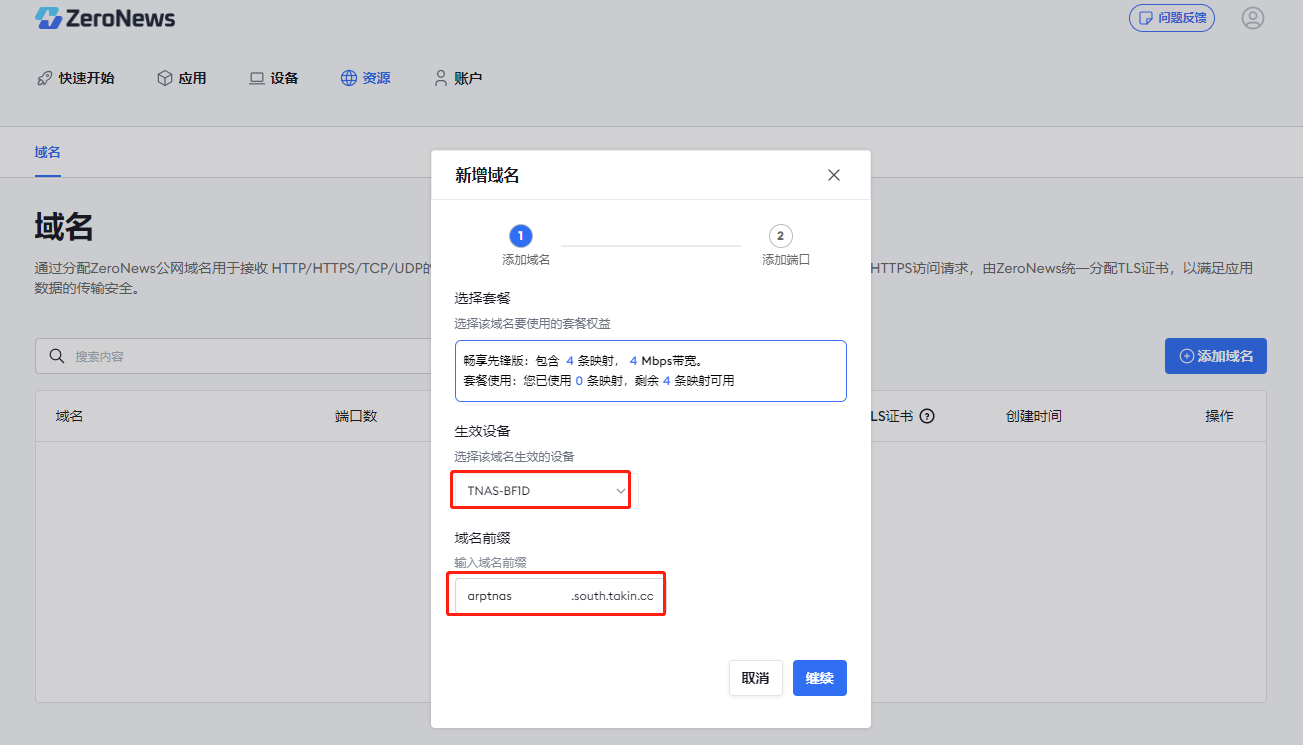The image size is (1303, 745).
Task: Click the 取消 button
Action: click(755, 678)
